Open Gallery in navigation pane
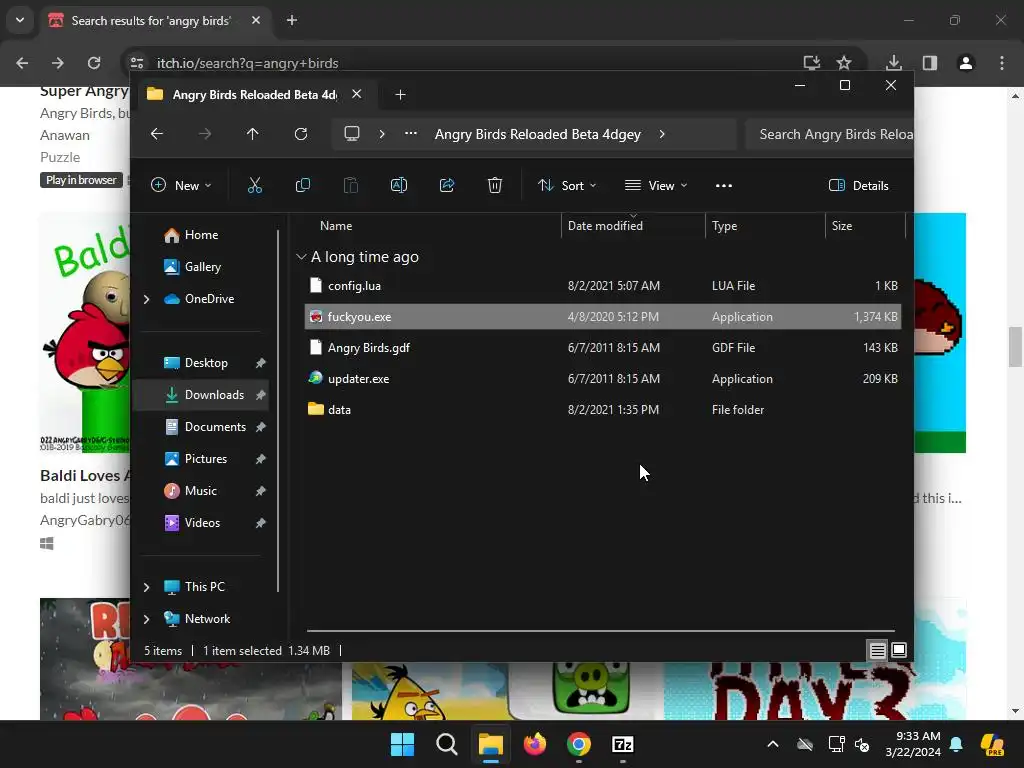Image resolution: width=1024 pixels, height=768 pixels. [x=202, y=267]
